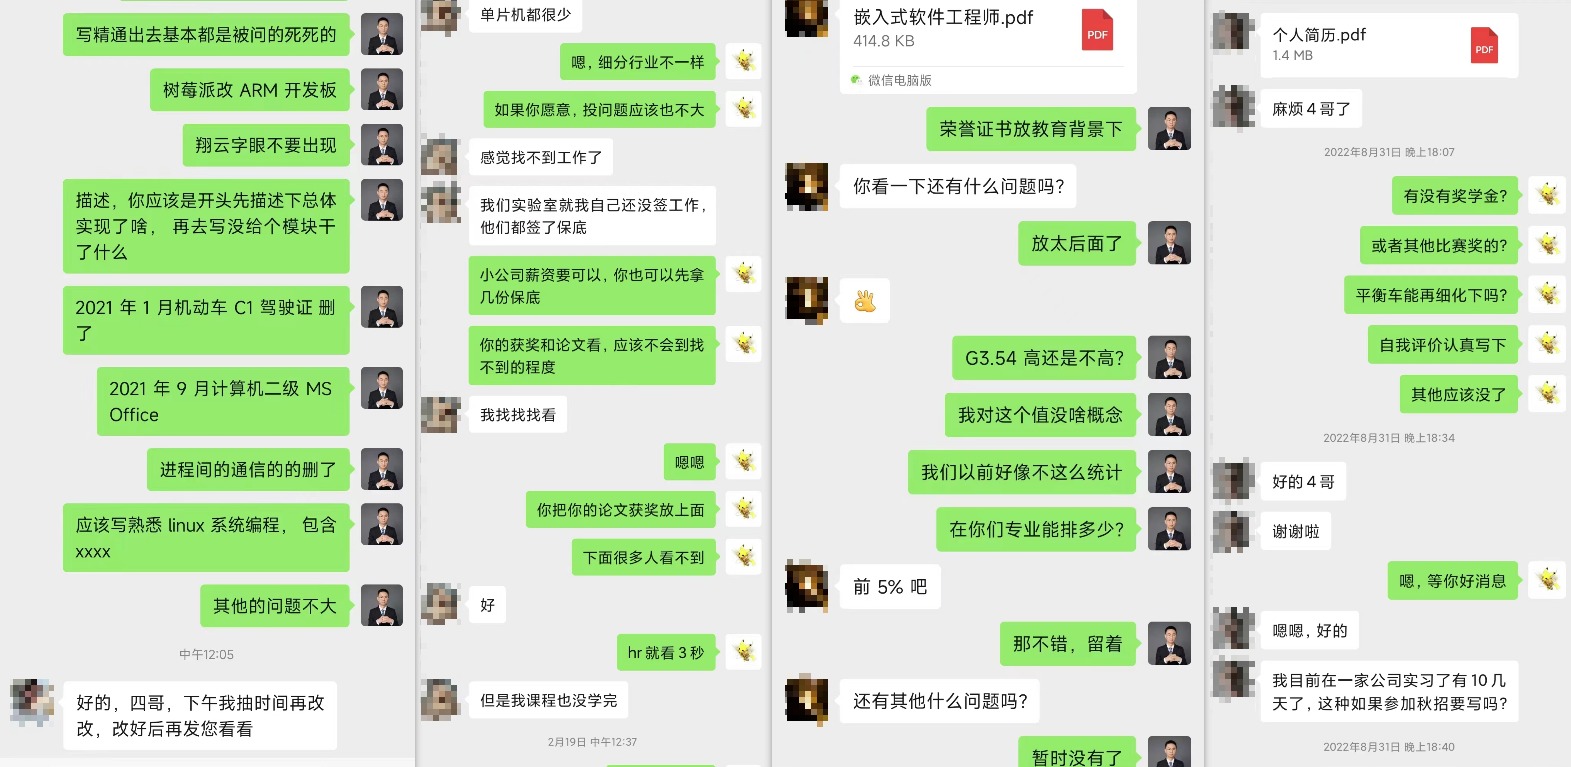This screenshot has width=1571, height=767.
Task: Click avatar beside 感觉找不到工作了 message
Action: [x=439, y=157]
